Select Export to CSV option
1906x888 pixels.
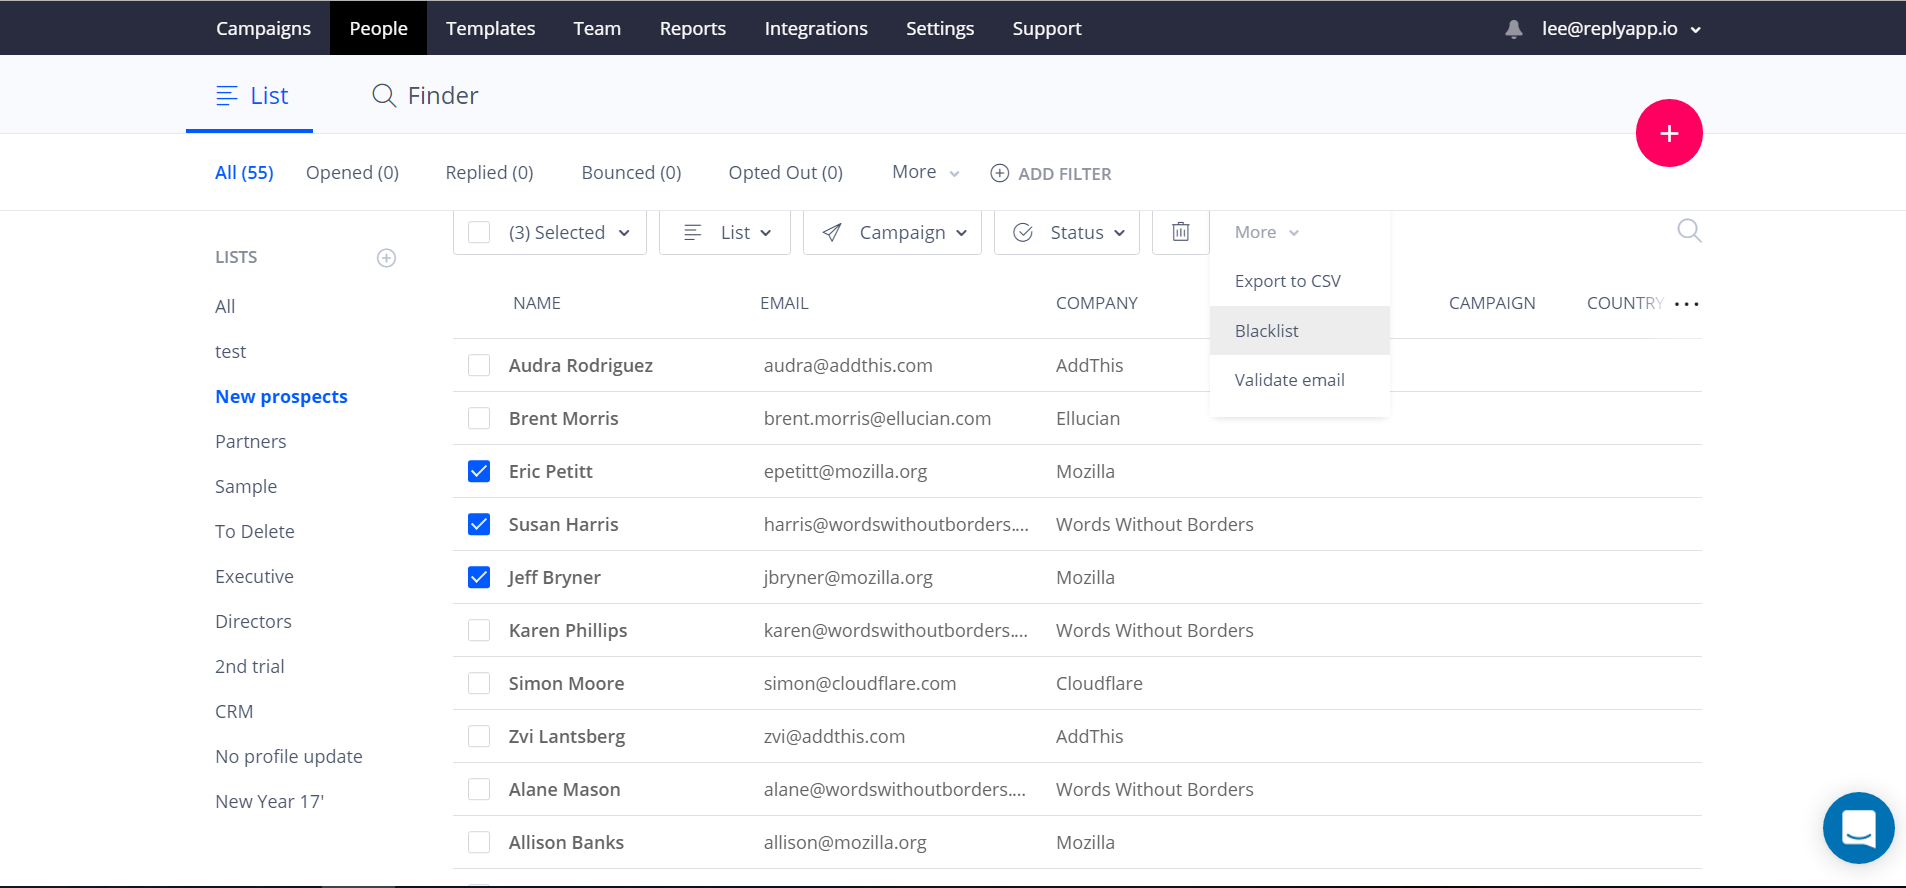(x=1287, y=281)
